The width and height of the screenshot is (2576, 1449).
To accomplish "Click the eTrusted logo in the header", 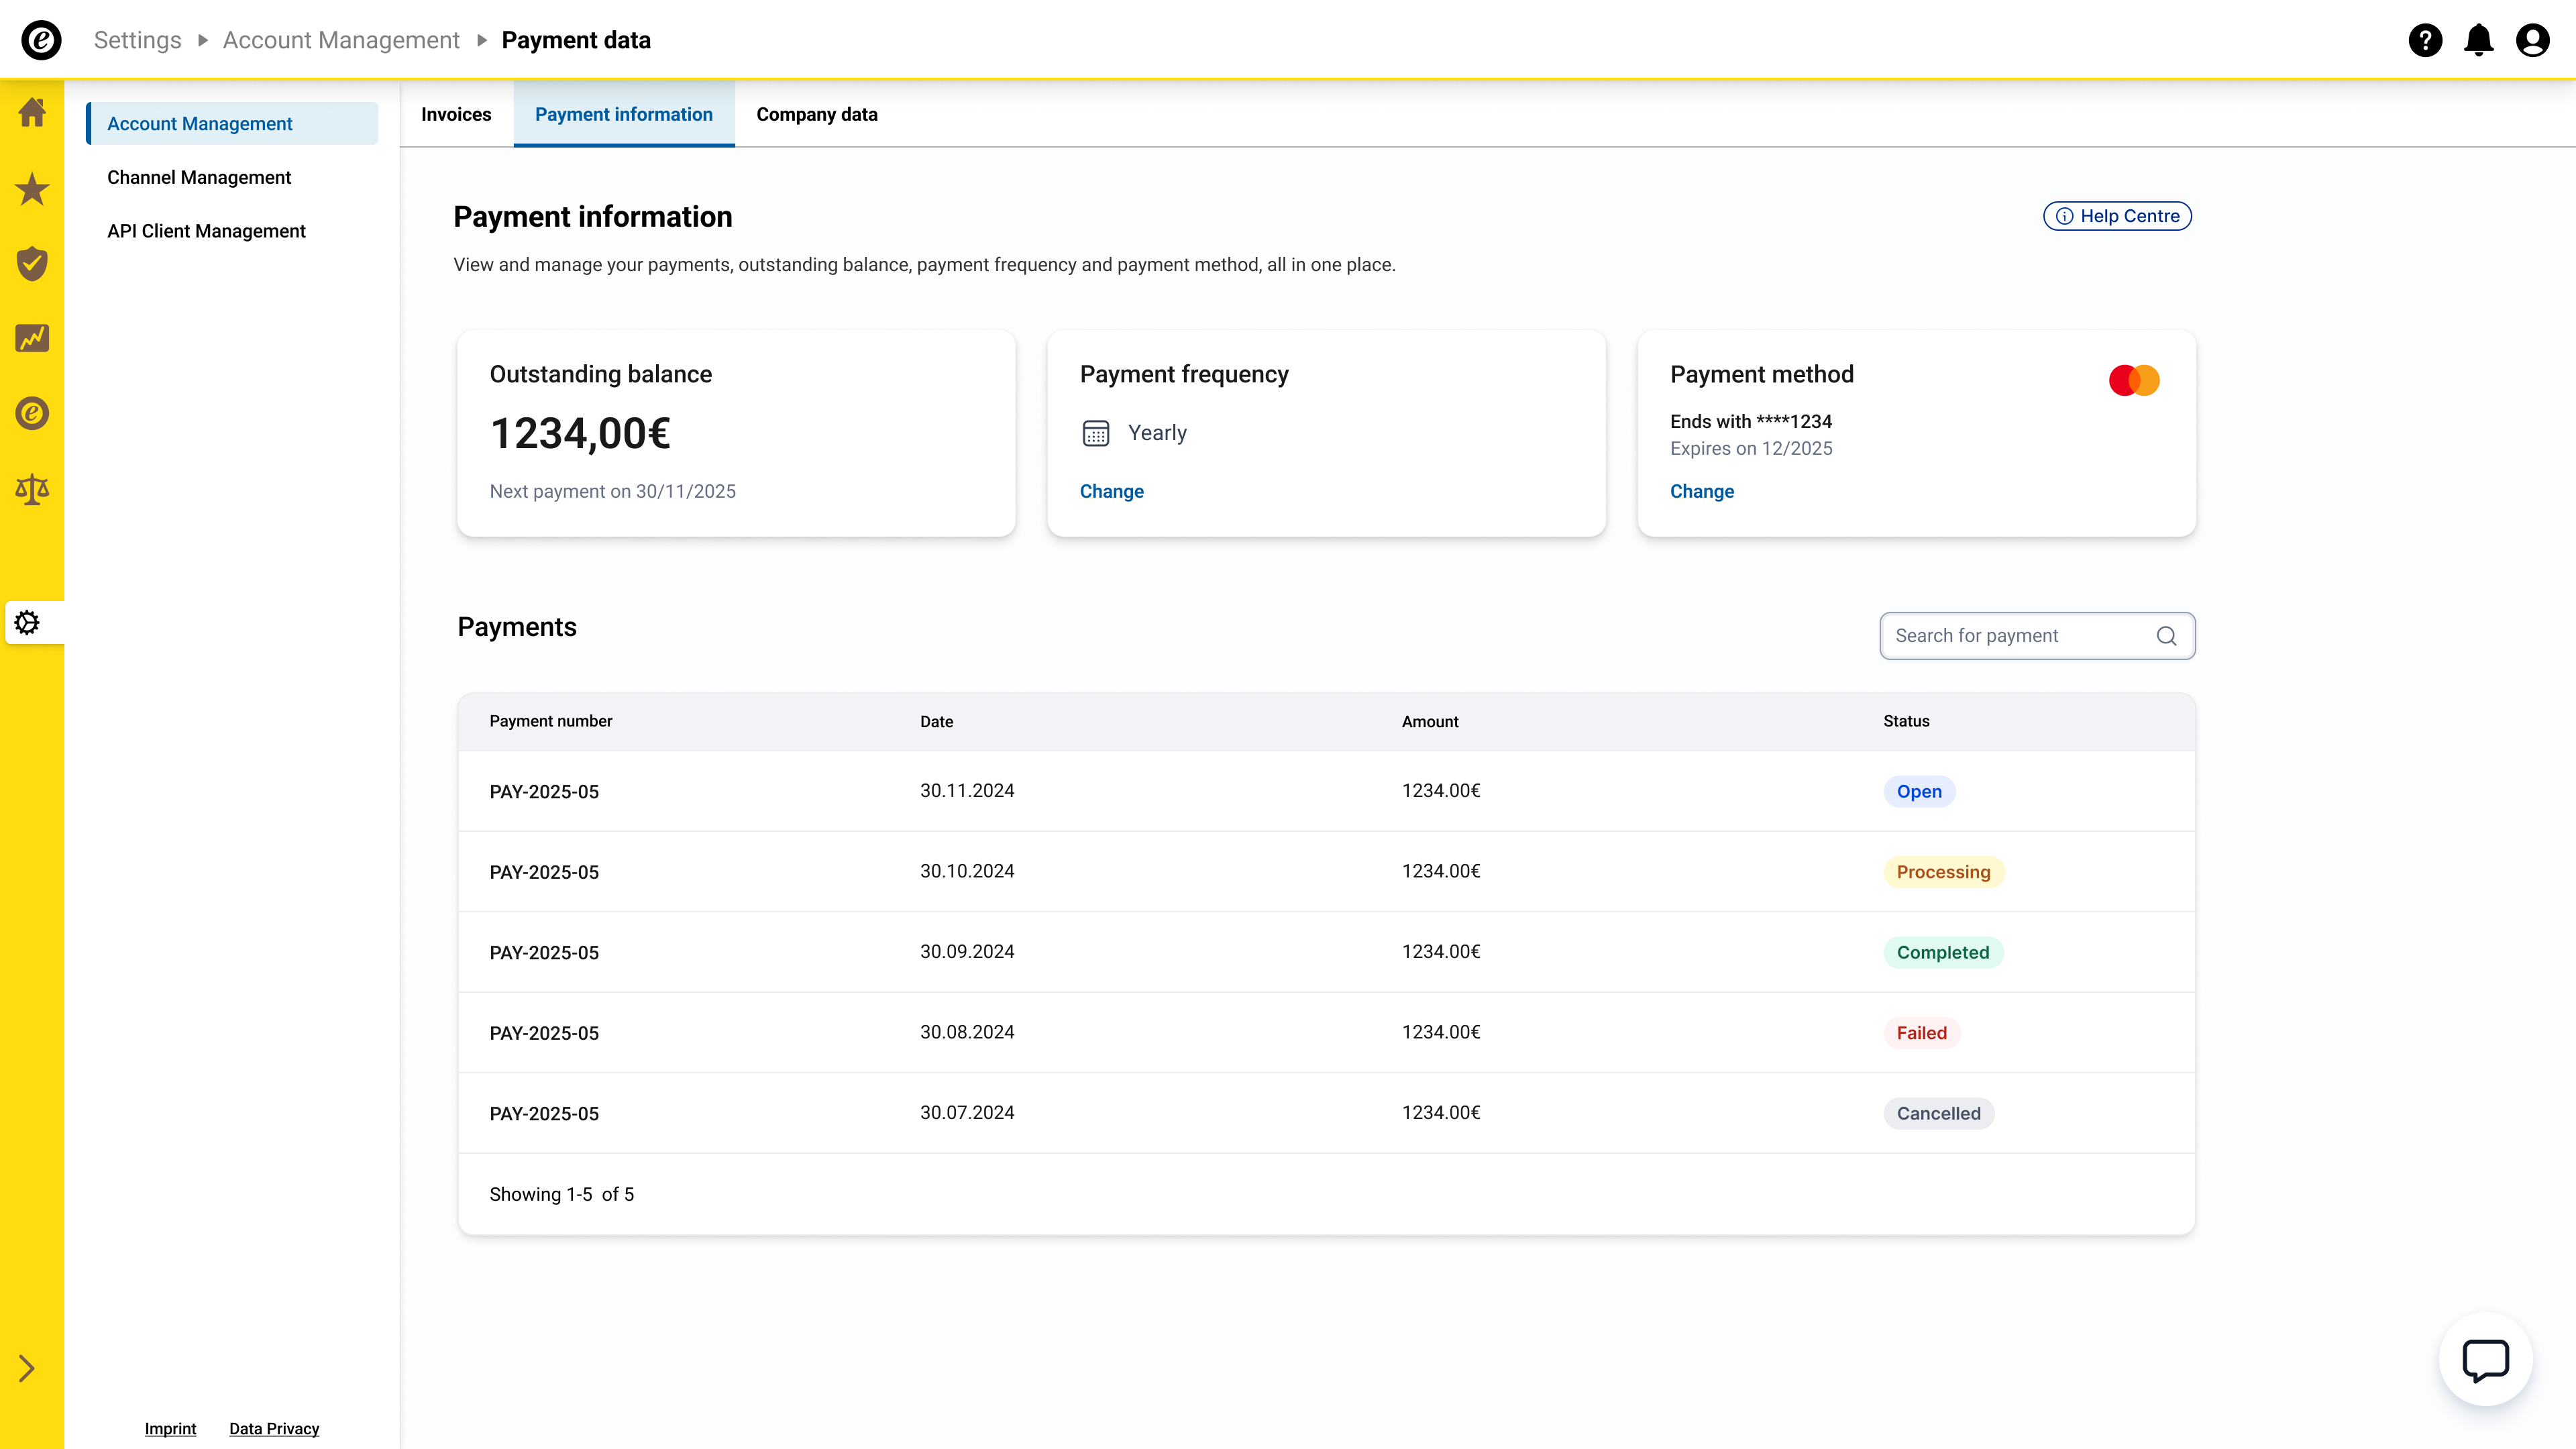I will coord(41,40).
